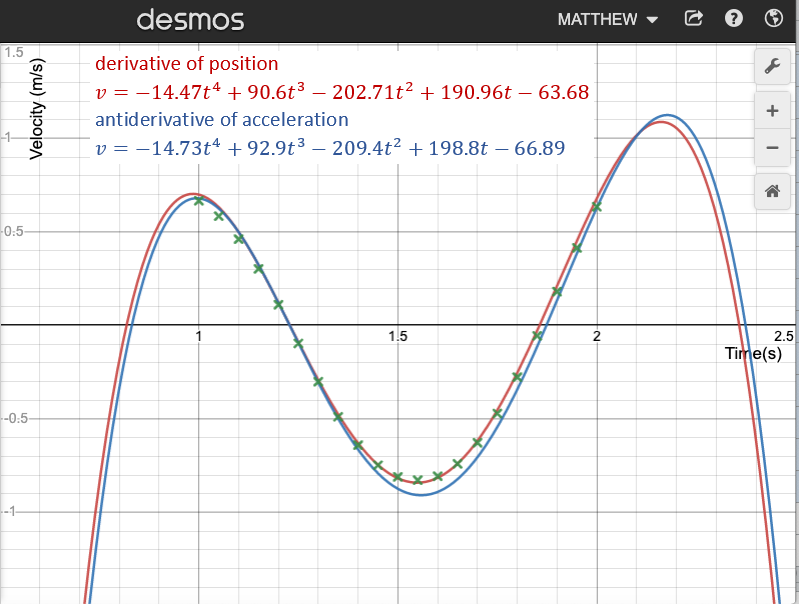
Task: Click the green data point at t=1
Action: pyautogui.click(x=199, y=201)
